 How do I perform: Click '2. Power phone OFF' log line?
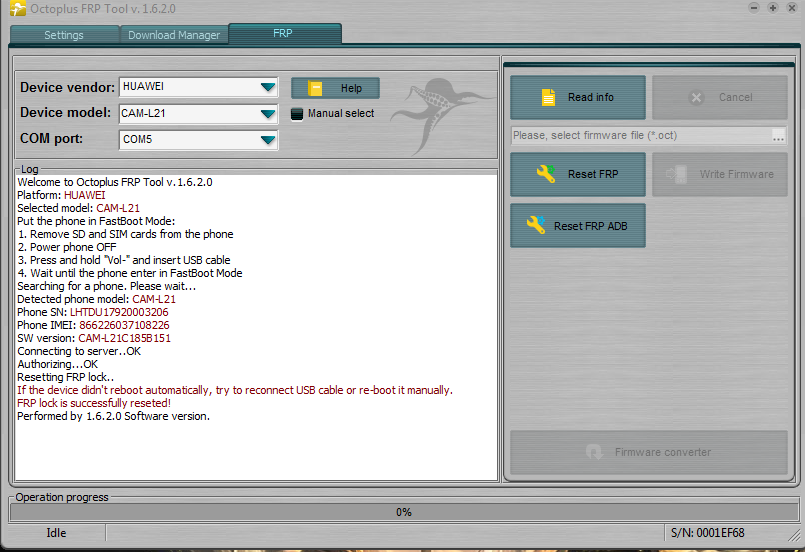coord(67,247)
